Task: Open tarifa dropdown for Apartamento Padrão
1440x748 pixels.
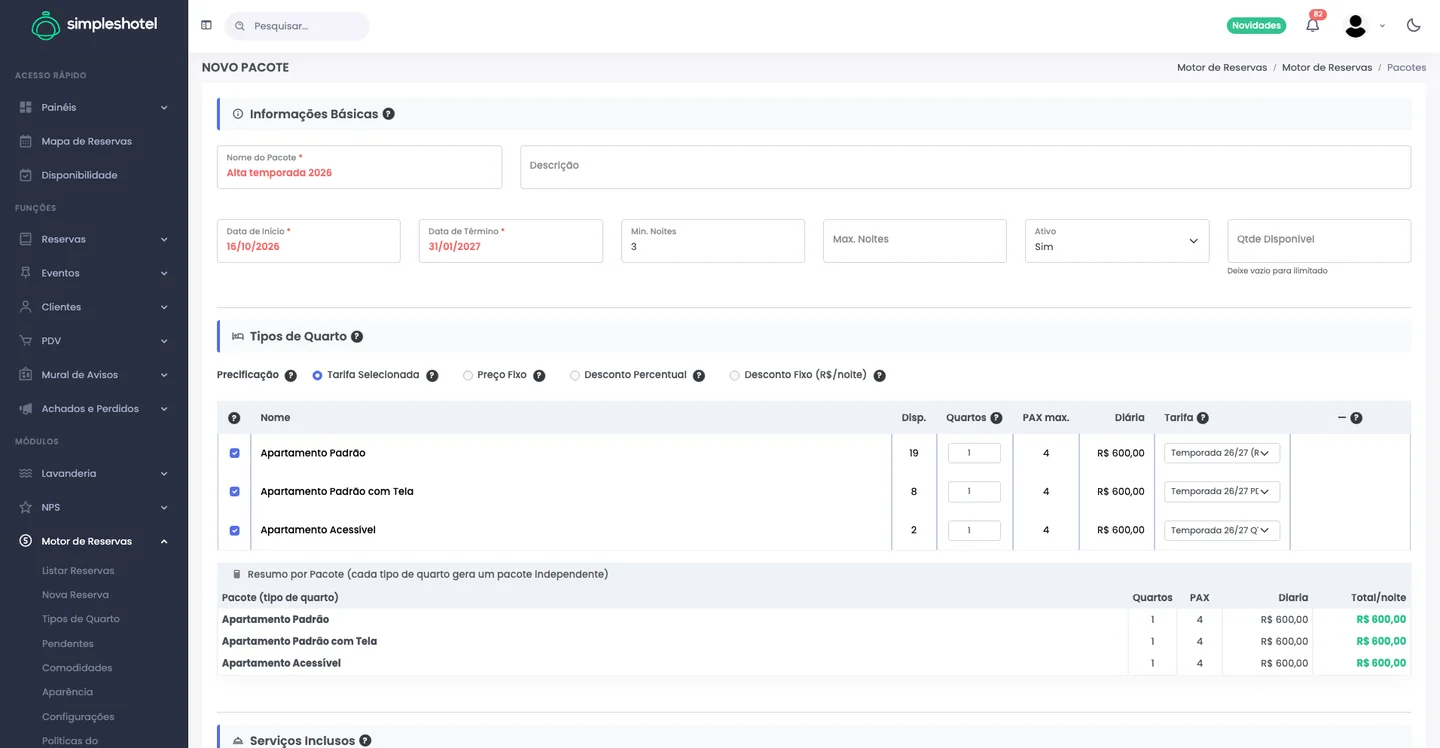Action: [x=1222, y=453]
